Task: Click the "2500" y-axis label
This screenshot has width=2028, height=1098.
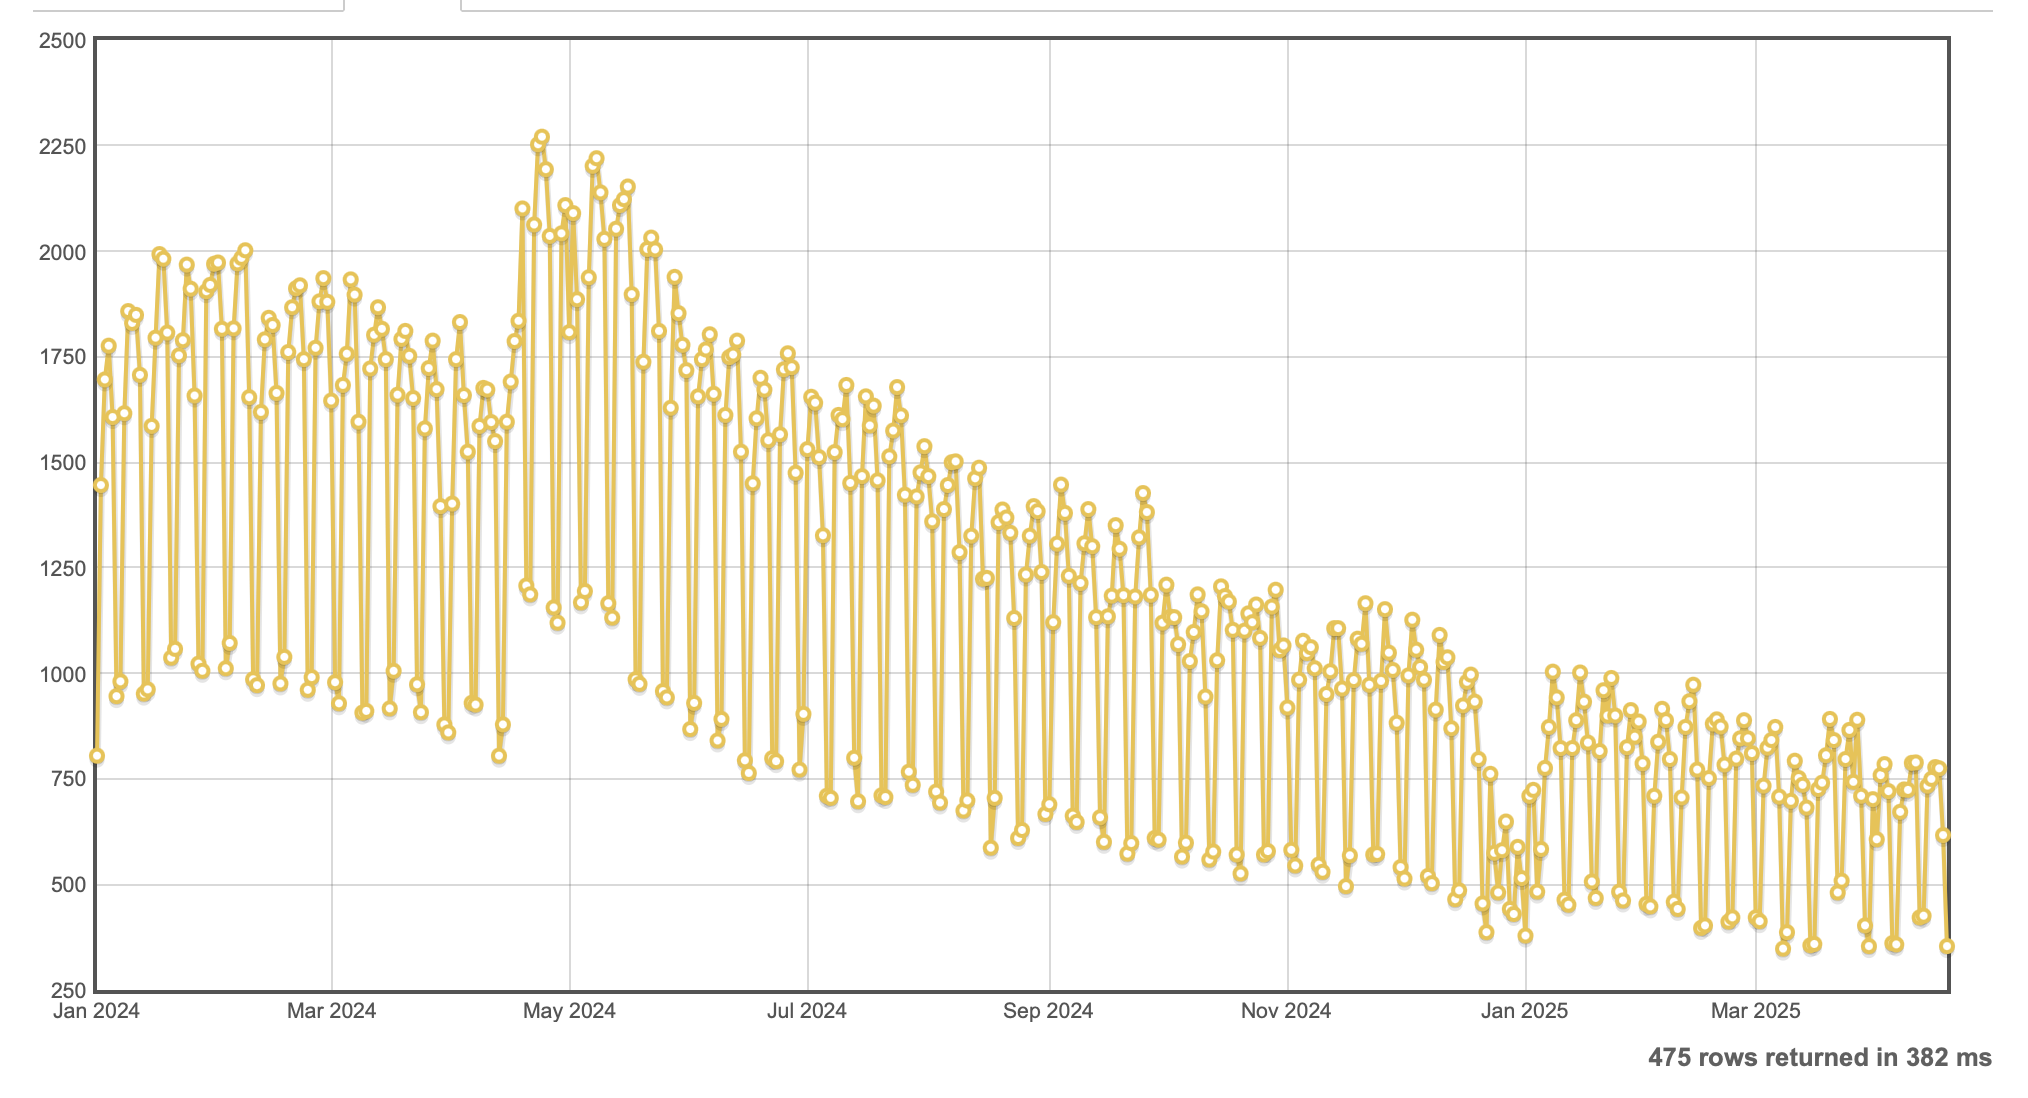Action: tap(62, 41)
